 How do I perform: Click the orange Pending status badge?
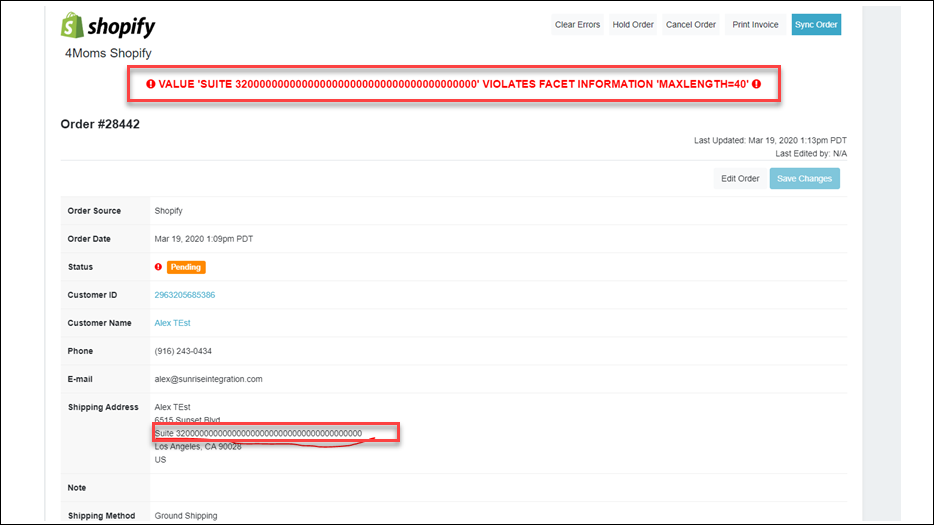coord(186,267)
